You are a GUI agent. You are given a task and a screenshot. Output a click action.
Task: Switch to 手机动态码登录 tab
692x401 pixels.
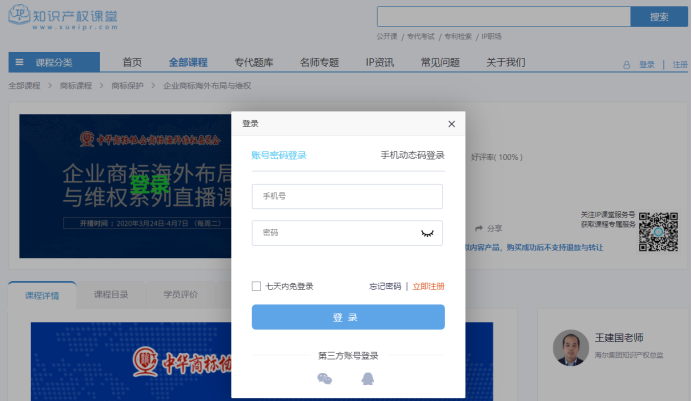point(412,155)
